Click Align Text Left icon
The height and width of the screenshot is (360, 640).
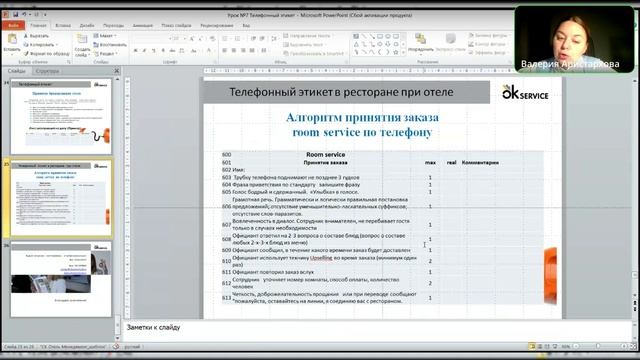(224, 50)
